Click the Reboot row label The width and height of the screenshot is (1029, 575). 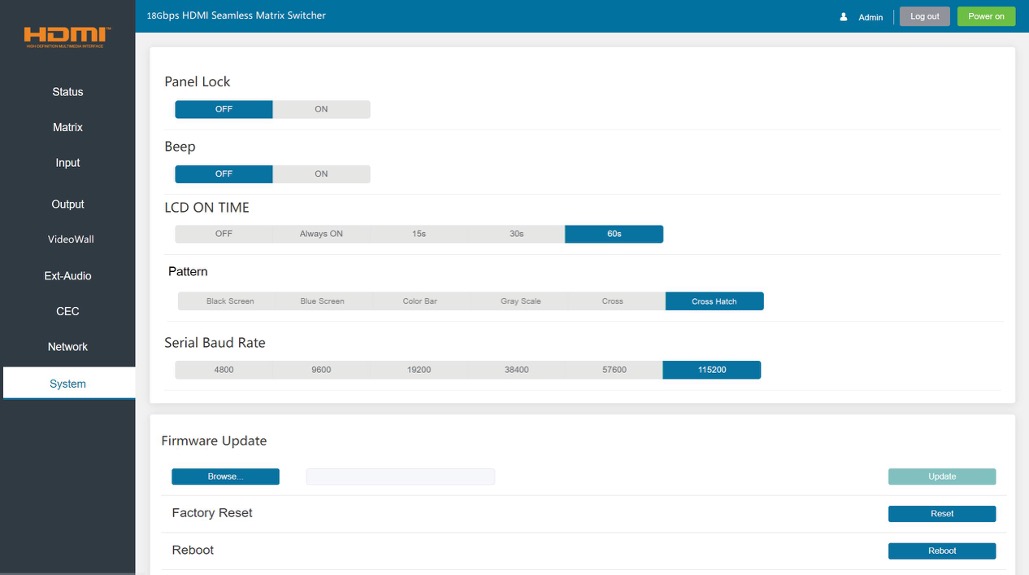point(193,550)
